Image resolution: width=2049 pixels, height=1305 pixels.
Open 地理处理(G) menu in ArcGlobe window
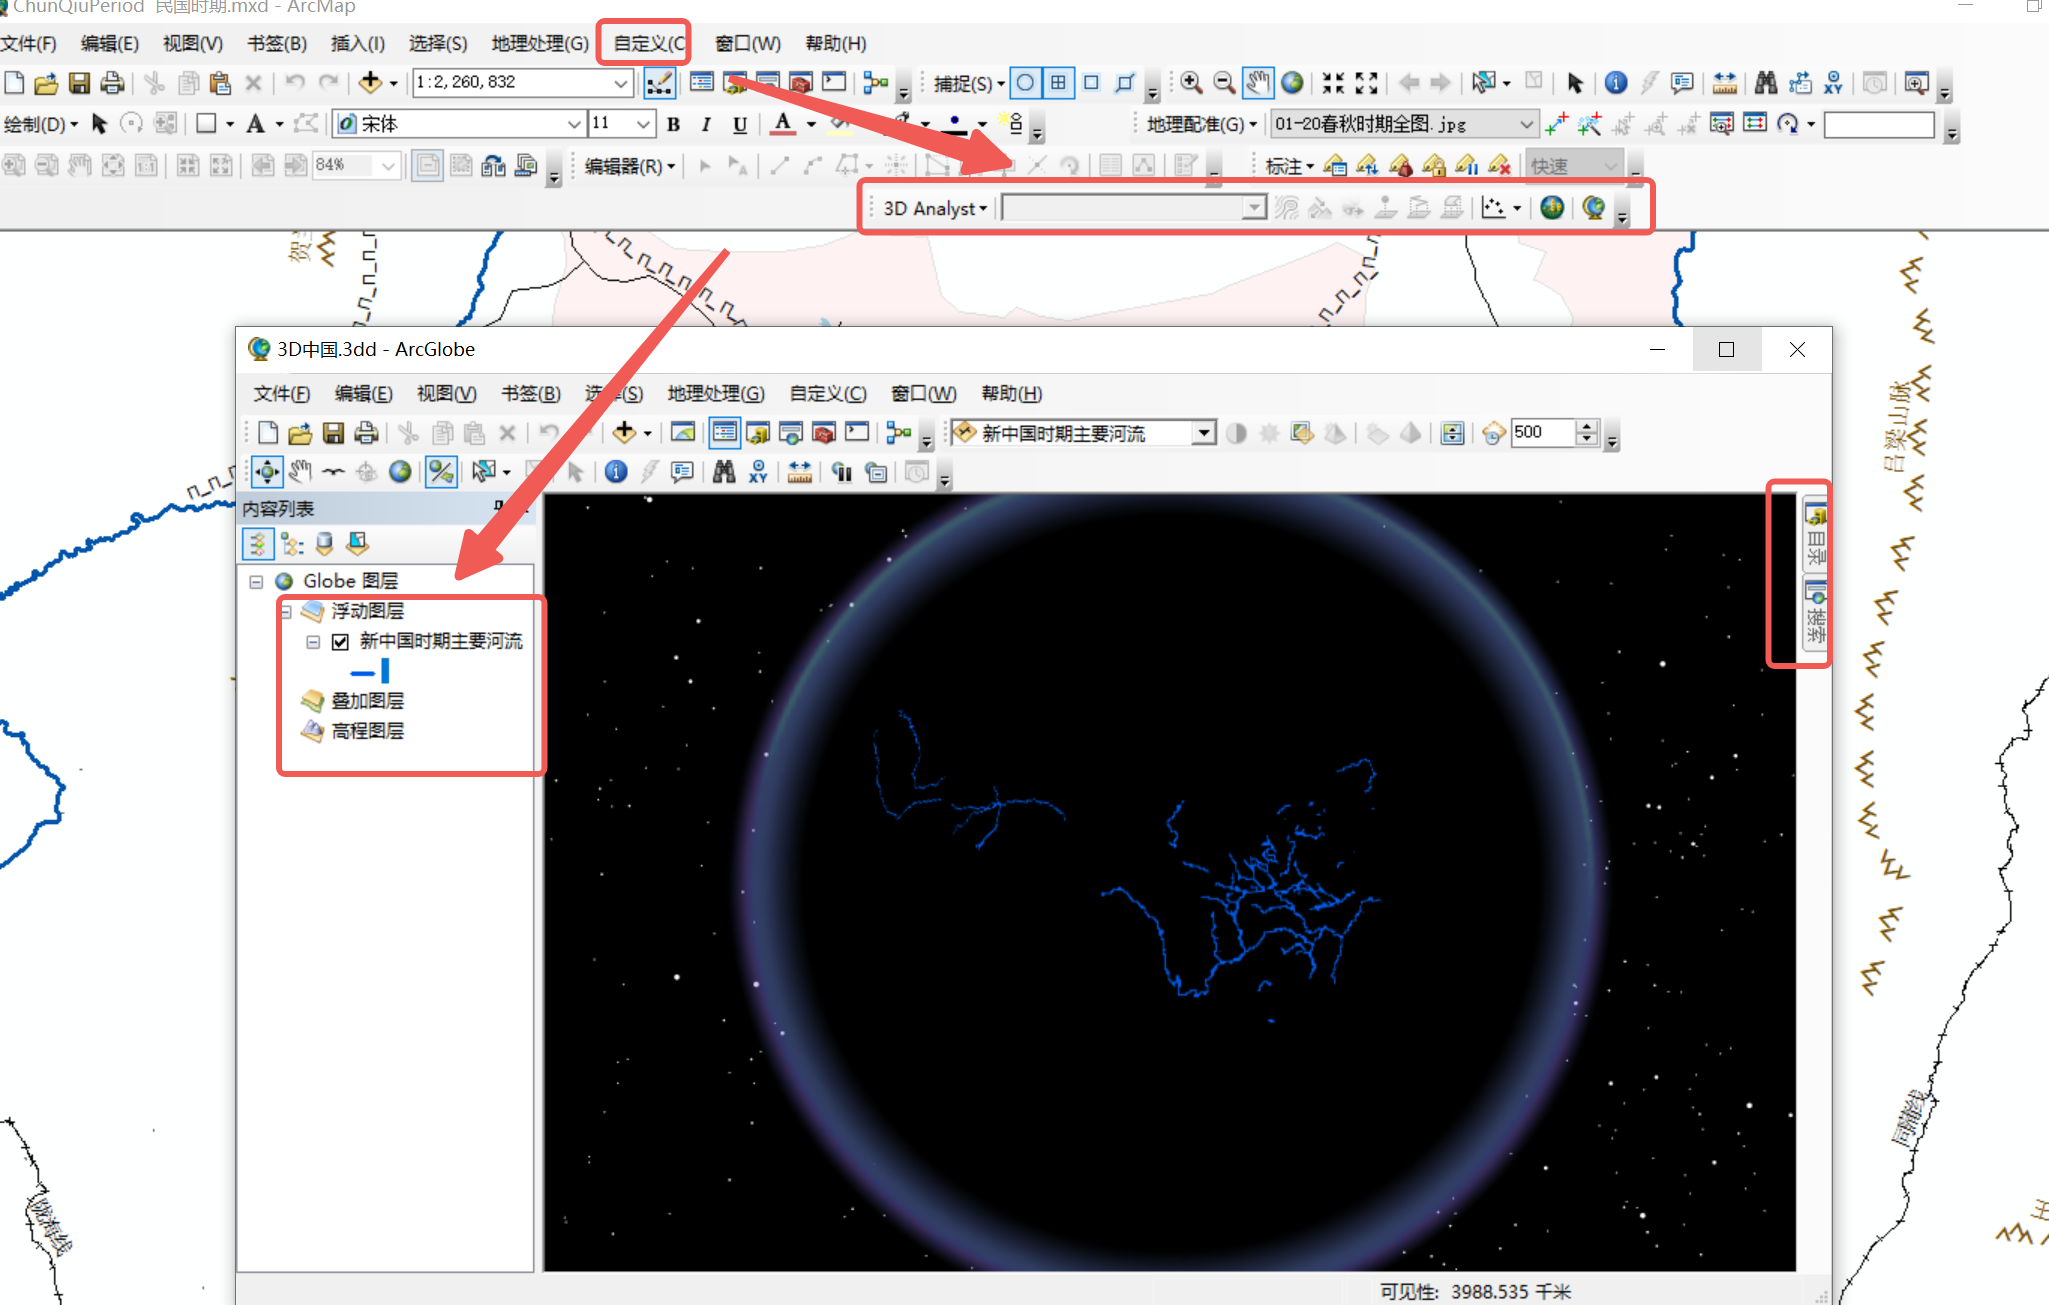pos(715,393)
